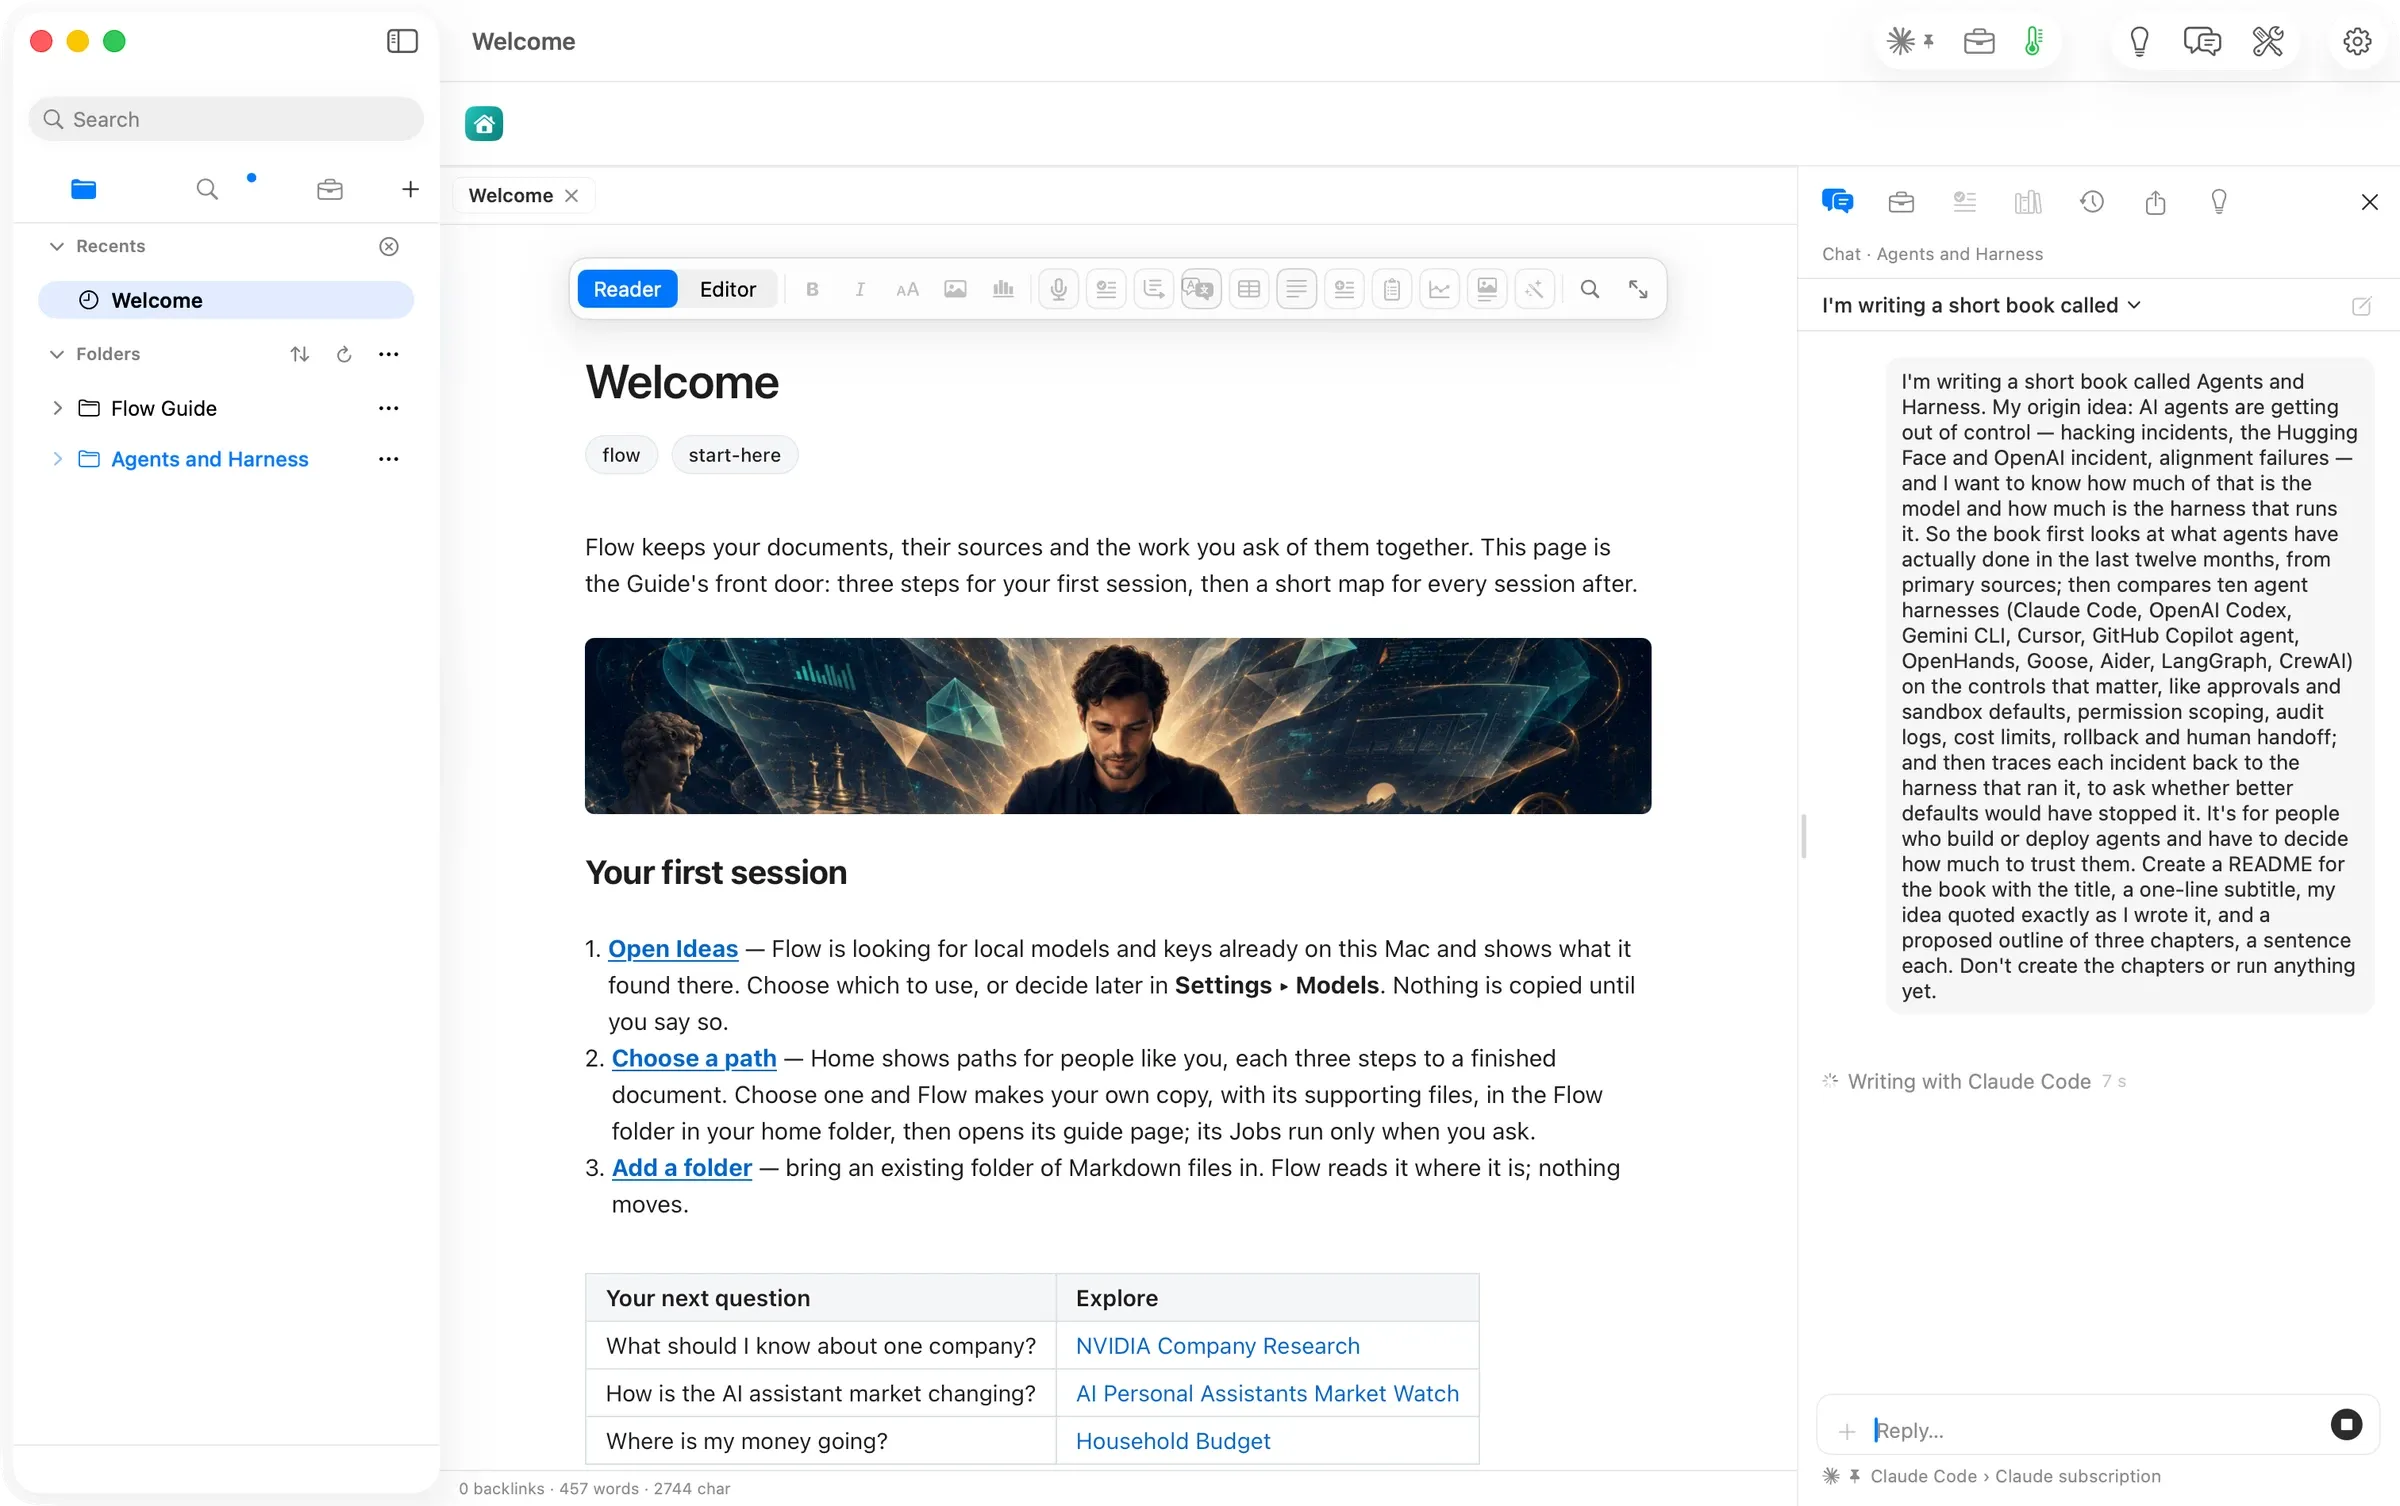
Task: Expand the Flow Guide folder
Action: coord(57,408)
